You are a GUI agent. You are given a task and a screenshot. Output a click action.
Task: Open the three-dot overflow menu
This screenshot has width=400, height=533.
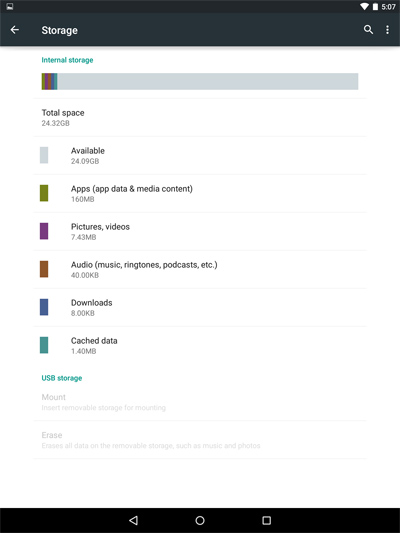(387, 30)
